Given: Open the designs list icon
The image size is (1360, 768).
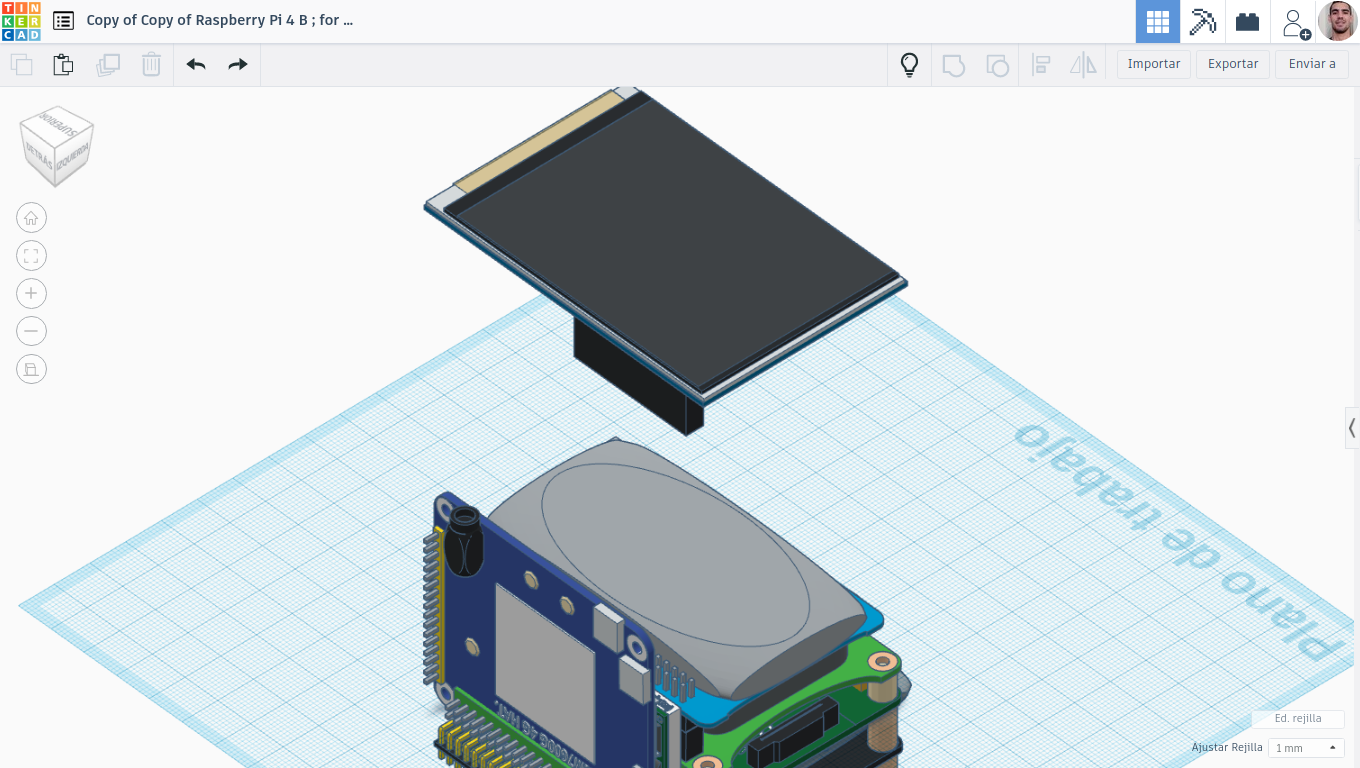Looking at the screenshot, I should (x=63, y=20).
